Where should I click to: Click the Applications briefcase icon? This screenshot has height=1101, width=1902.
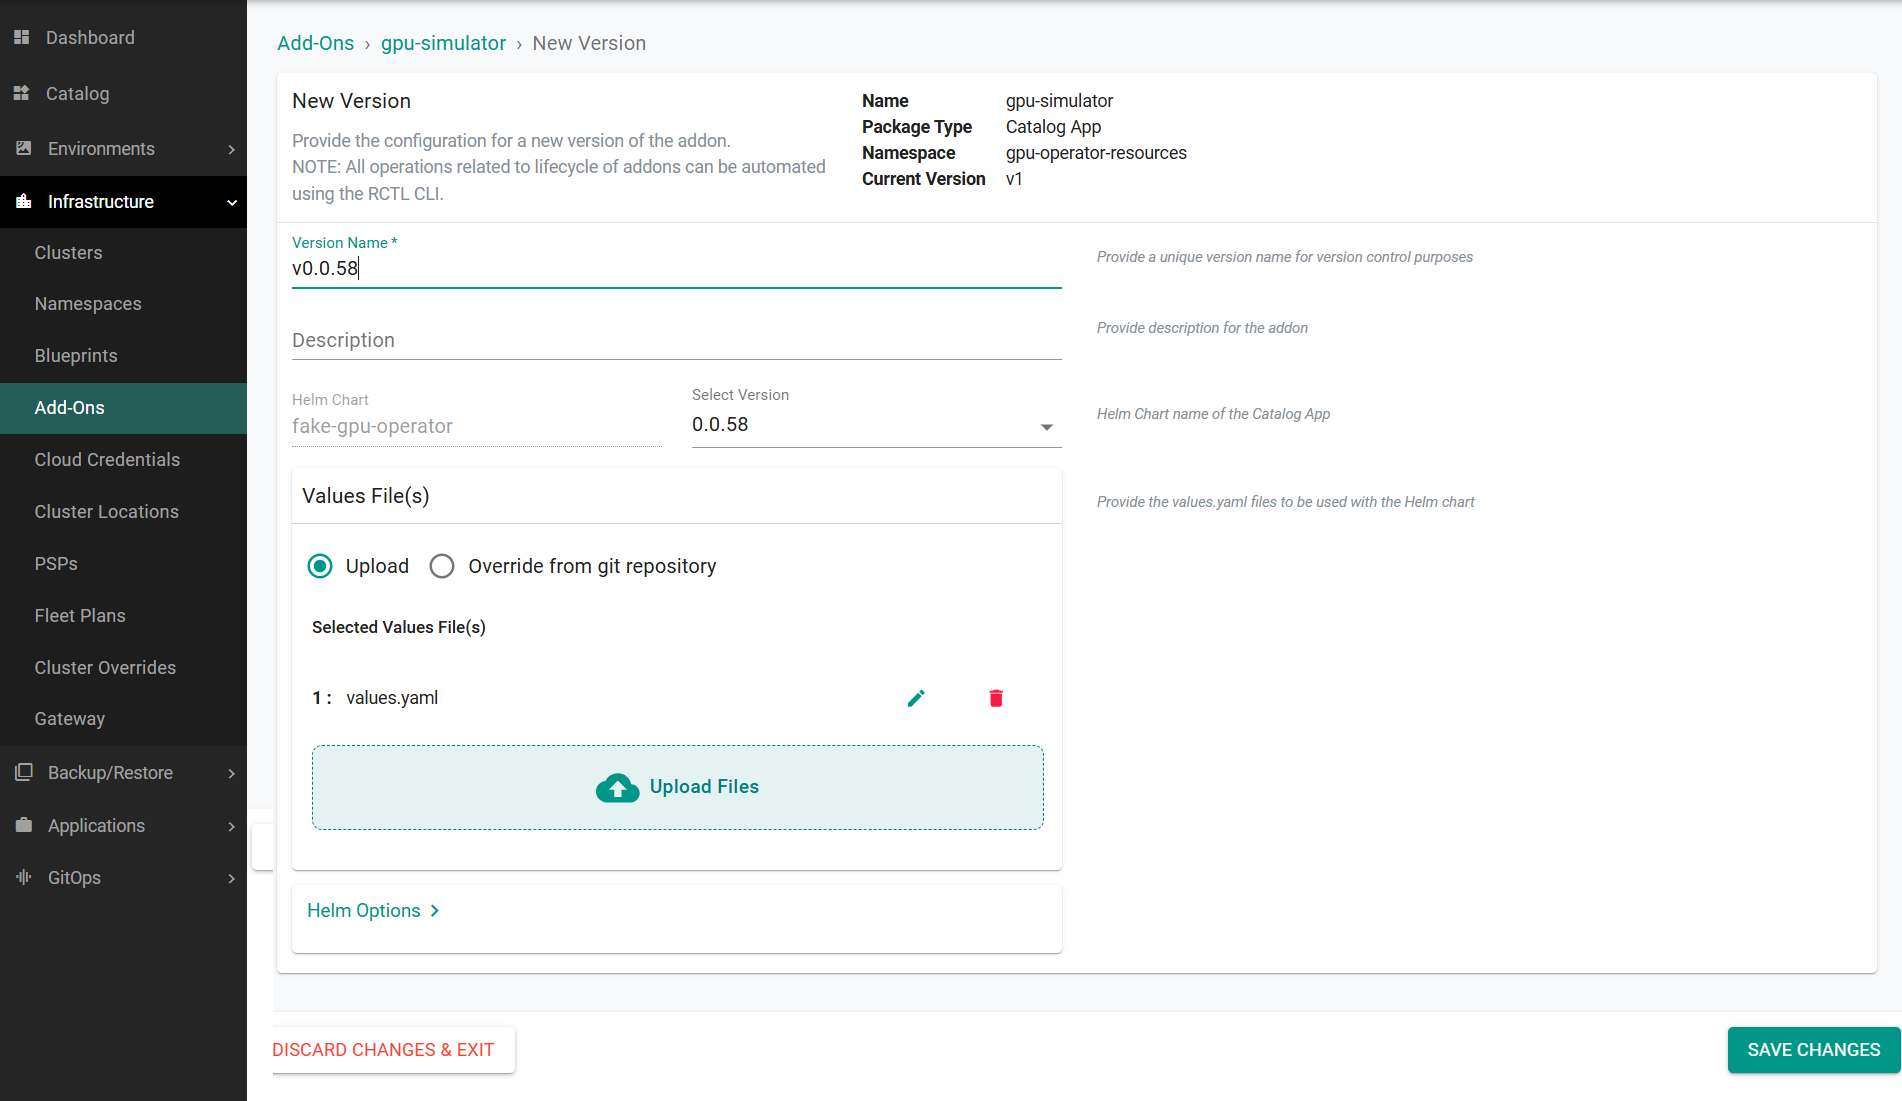click(x=23, y=825)
